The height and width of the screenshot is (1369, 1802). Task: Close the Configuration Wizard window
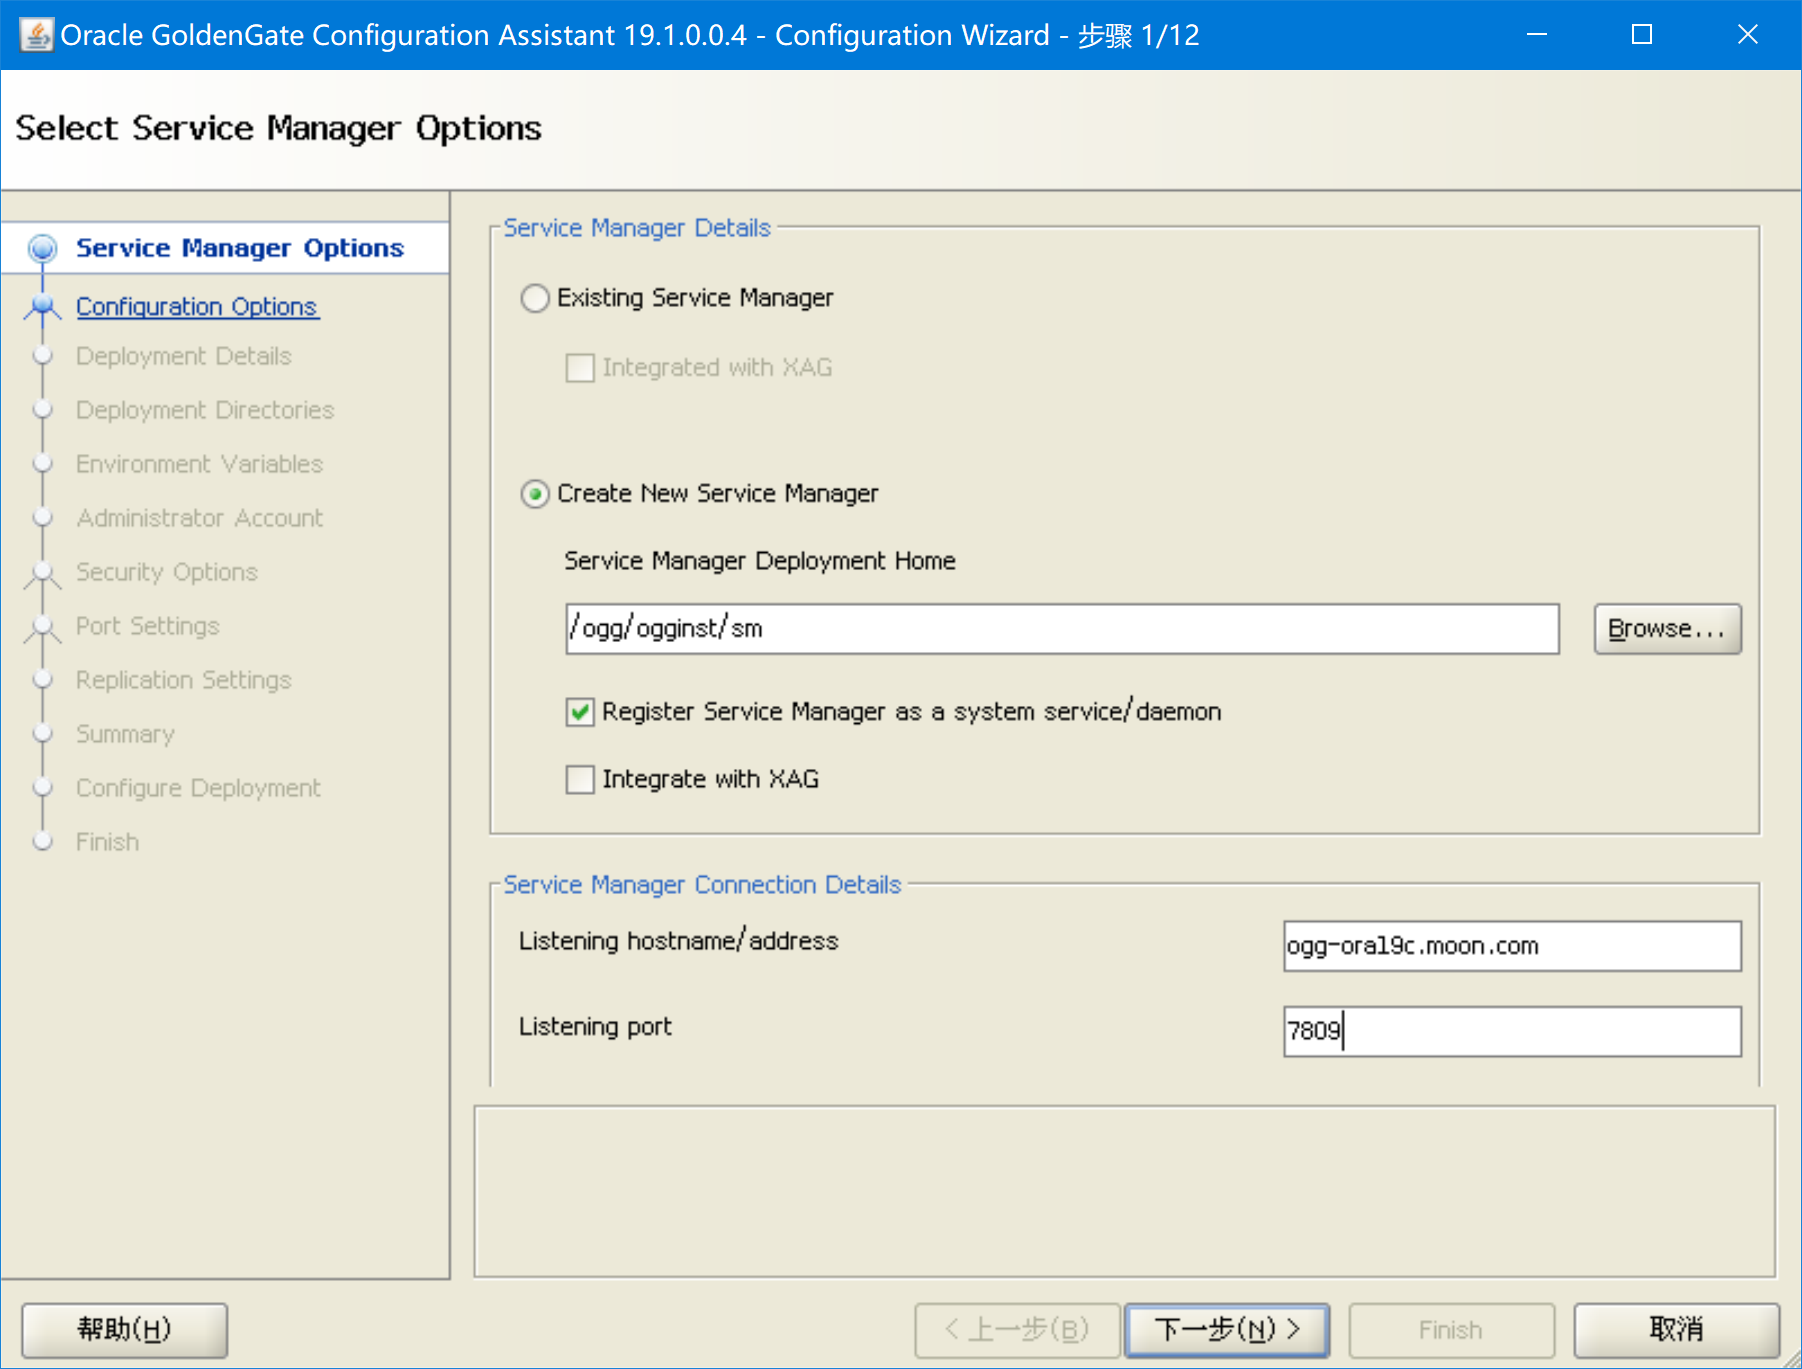[1748, 35]
